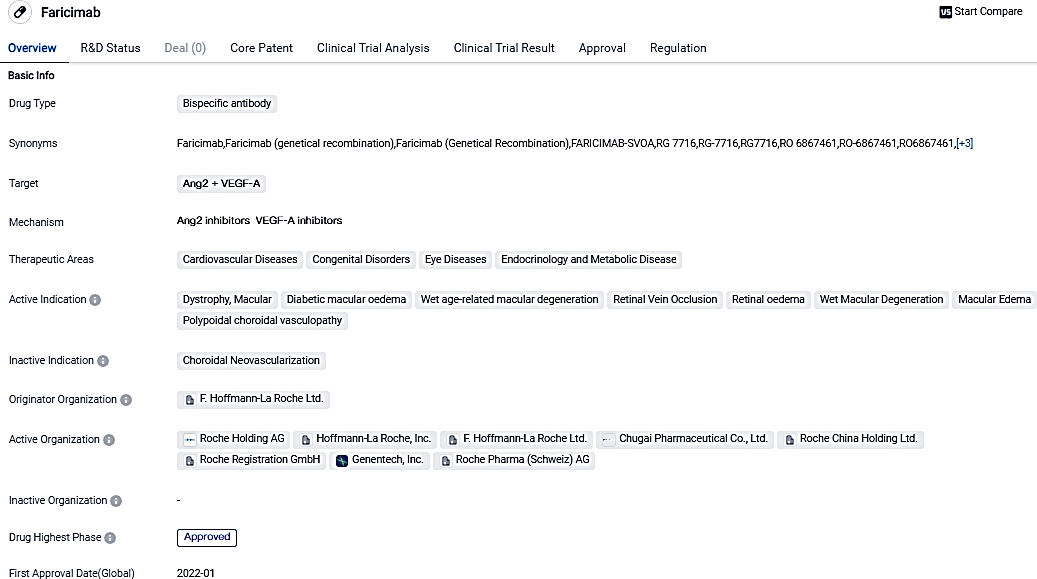Click the Diabetic macular oedema indication tag
The image size is (1037, 579).
click(x=346, y=300)
